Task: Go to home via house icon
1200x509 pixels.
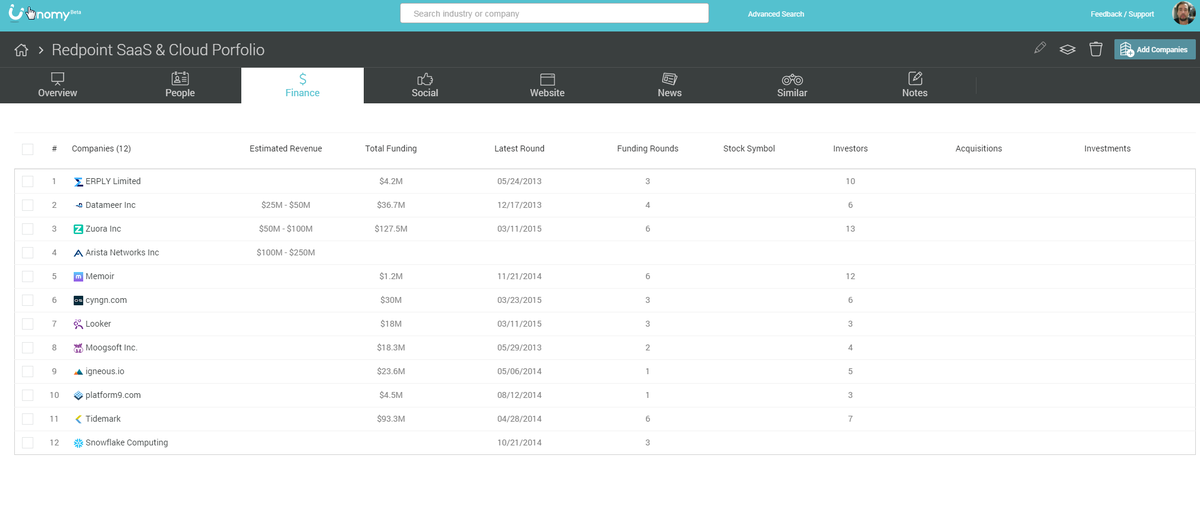Action: (21, 50)
